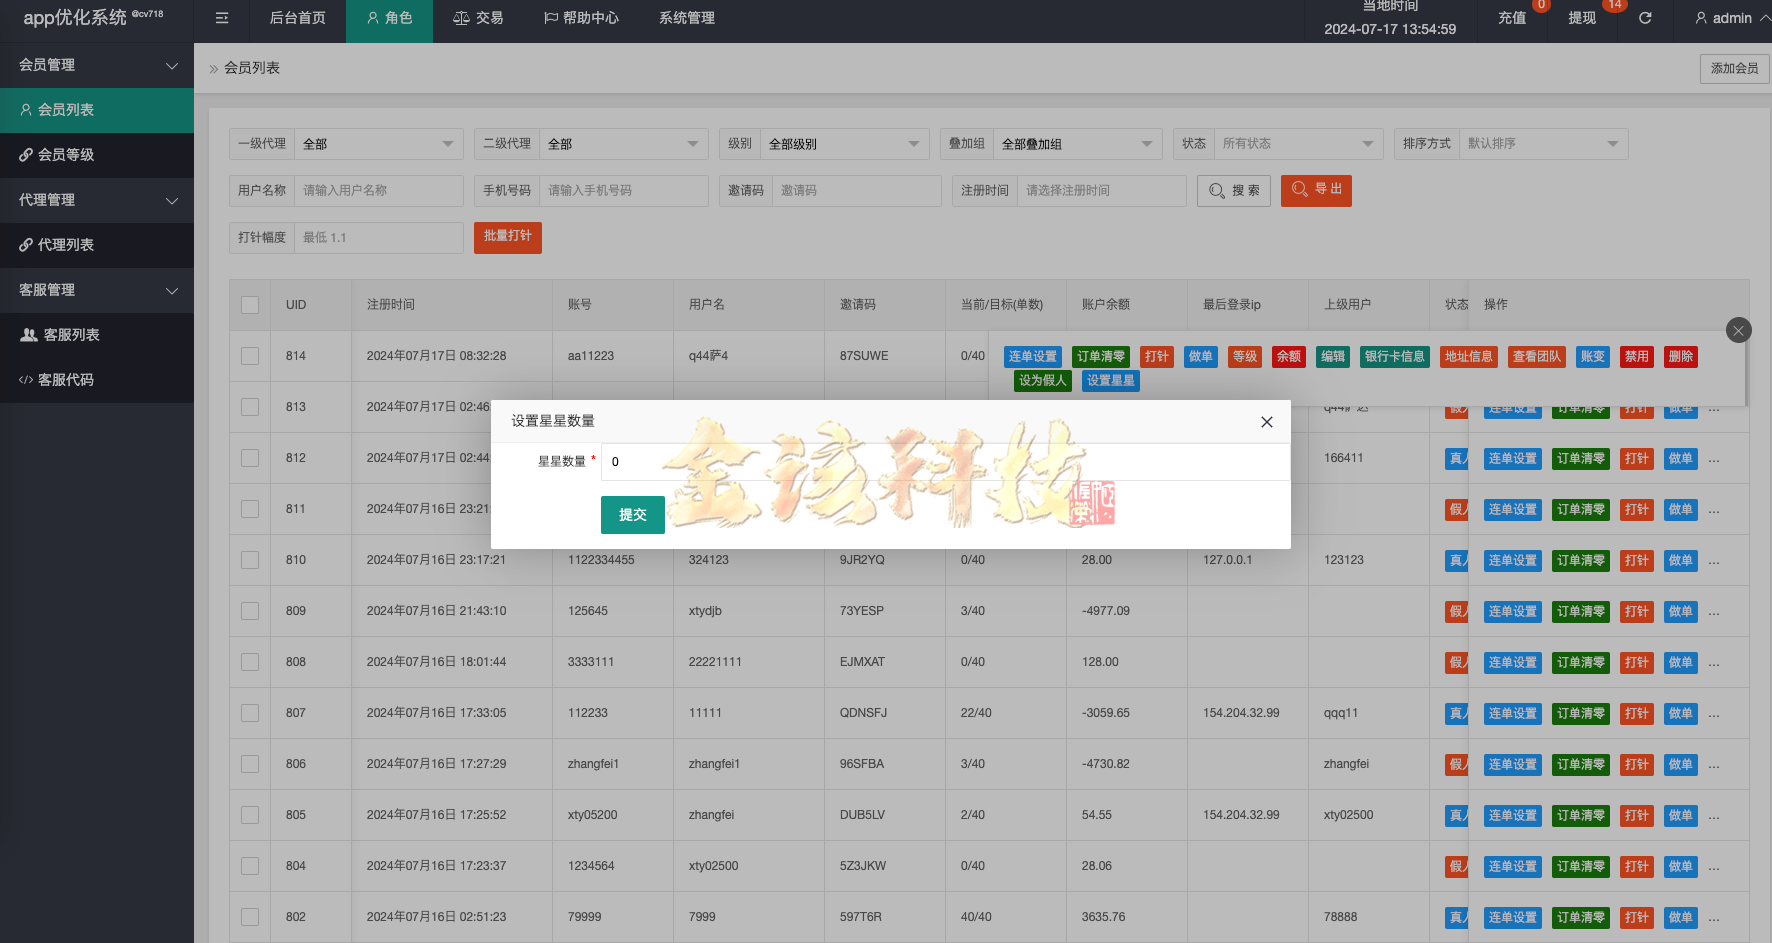Collapse the 会员管理 sidebar section
The image size is (1772, 943).
pos(171,65)
